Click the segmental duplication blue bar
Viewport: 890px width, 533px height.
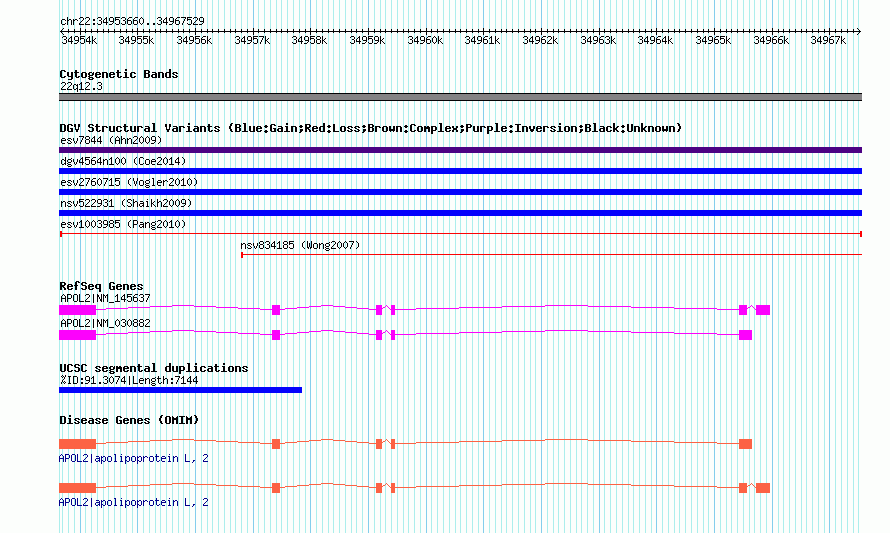pos(180,390)
